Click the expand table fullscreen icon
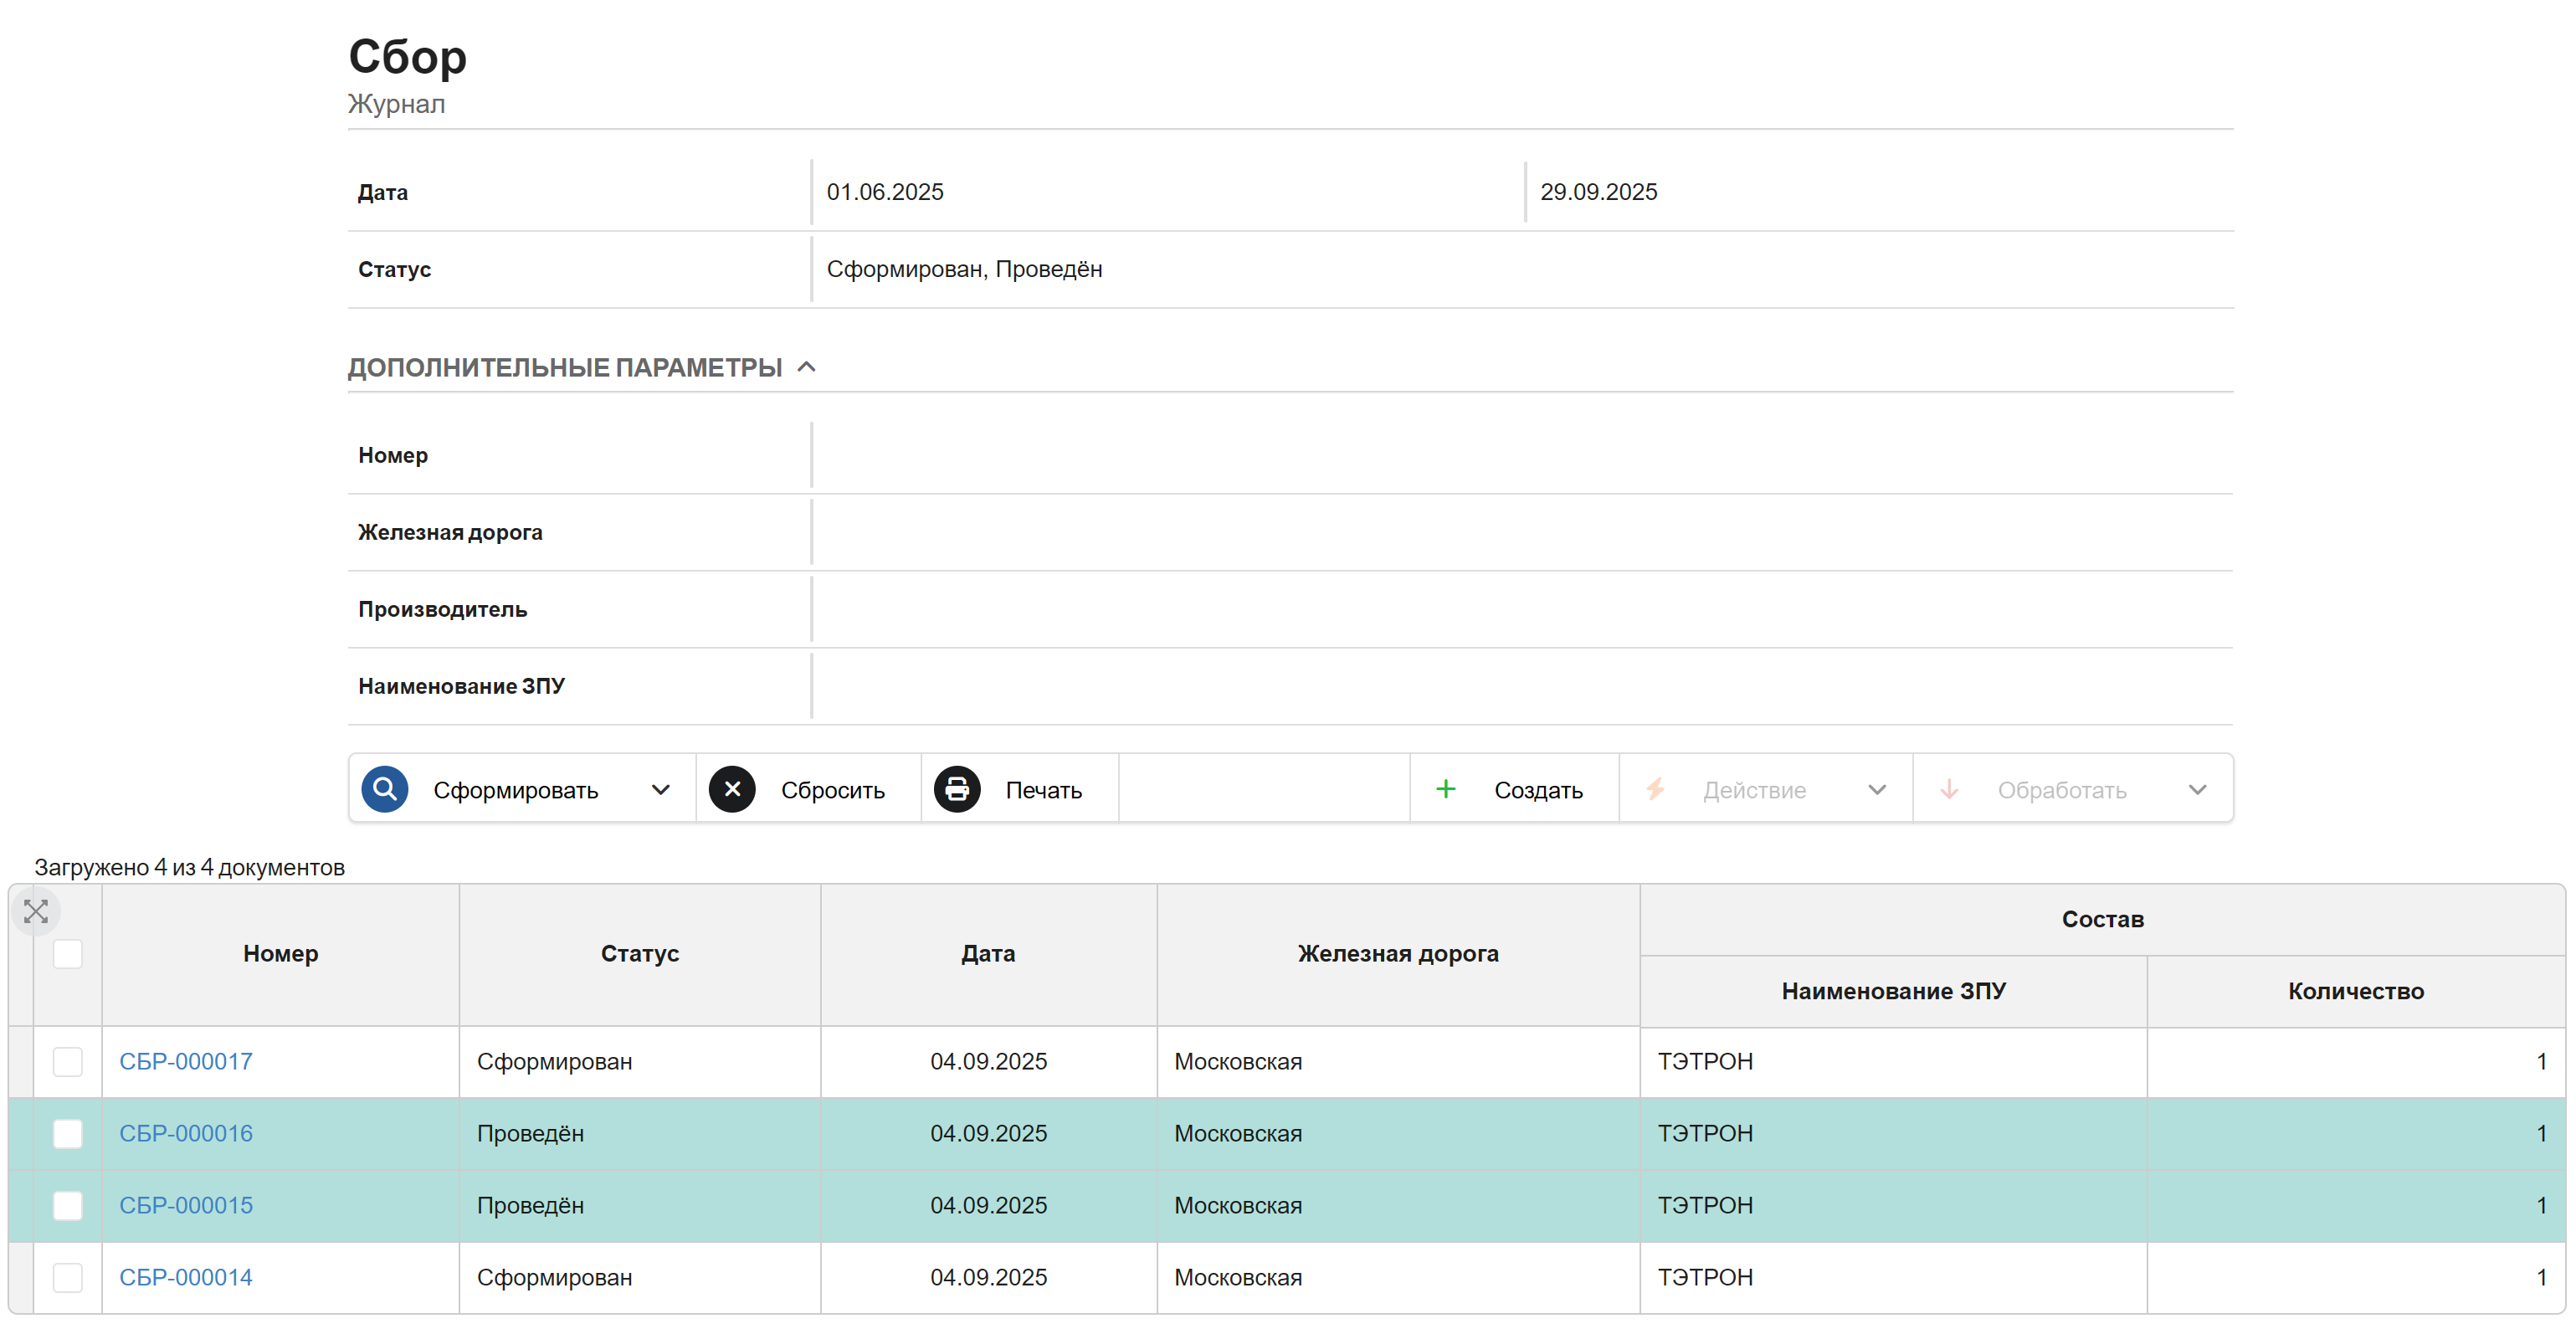The width and height of the screenshot is (2576, 1334). tap(36, 912)
